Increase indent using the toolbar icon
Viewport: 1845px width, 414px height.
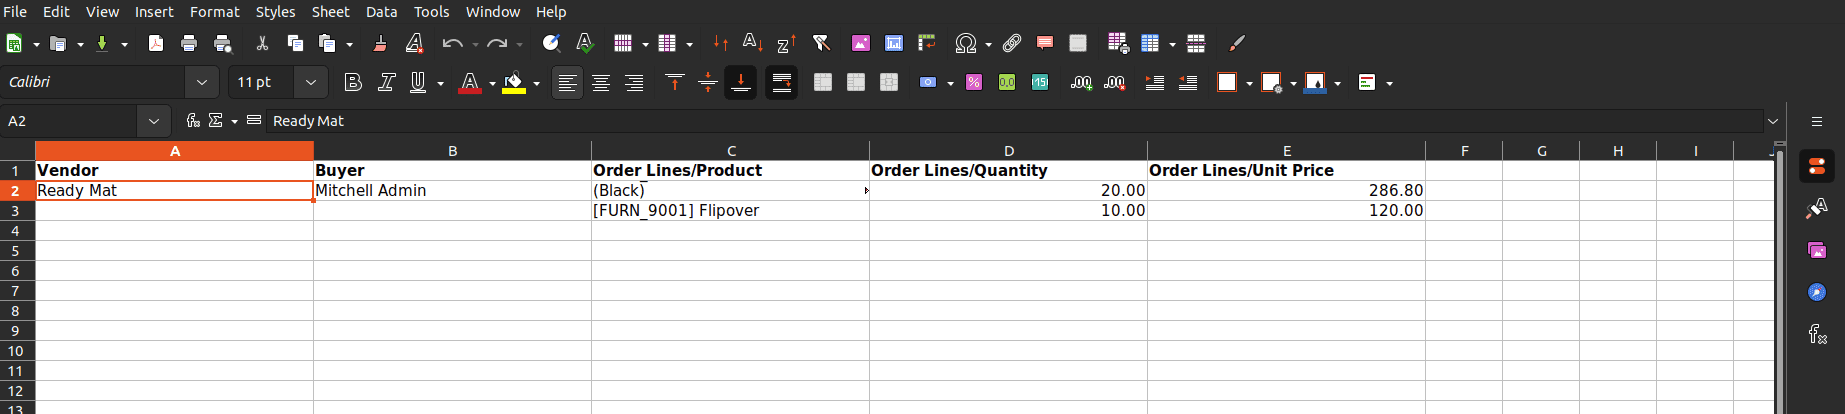click(1154, 82)
